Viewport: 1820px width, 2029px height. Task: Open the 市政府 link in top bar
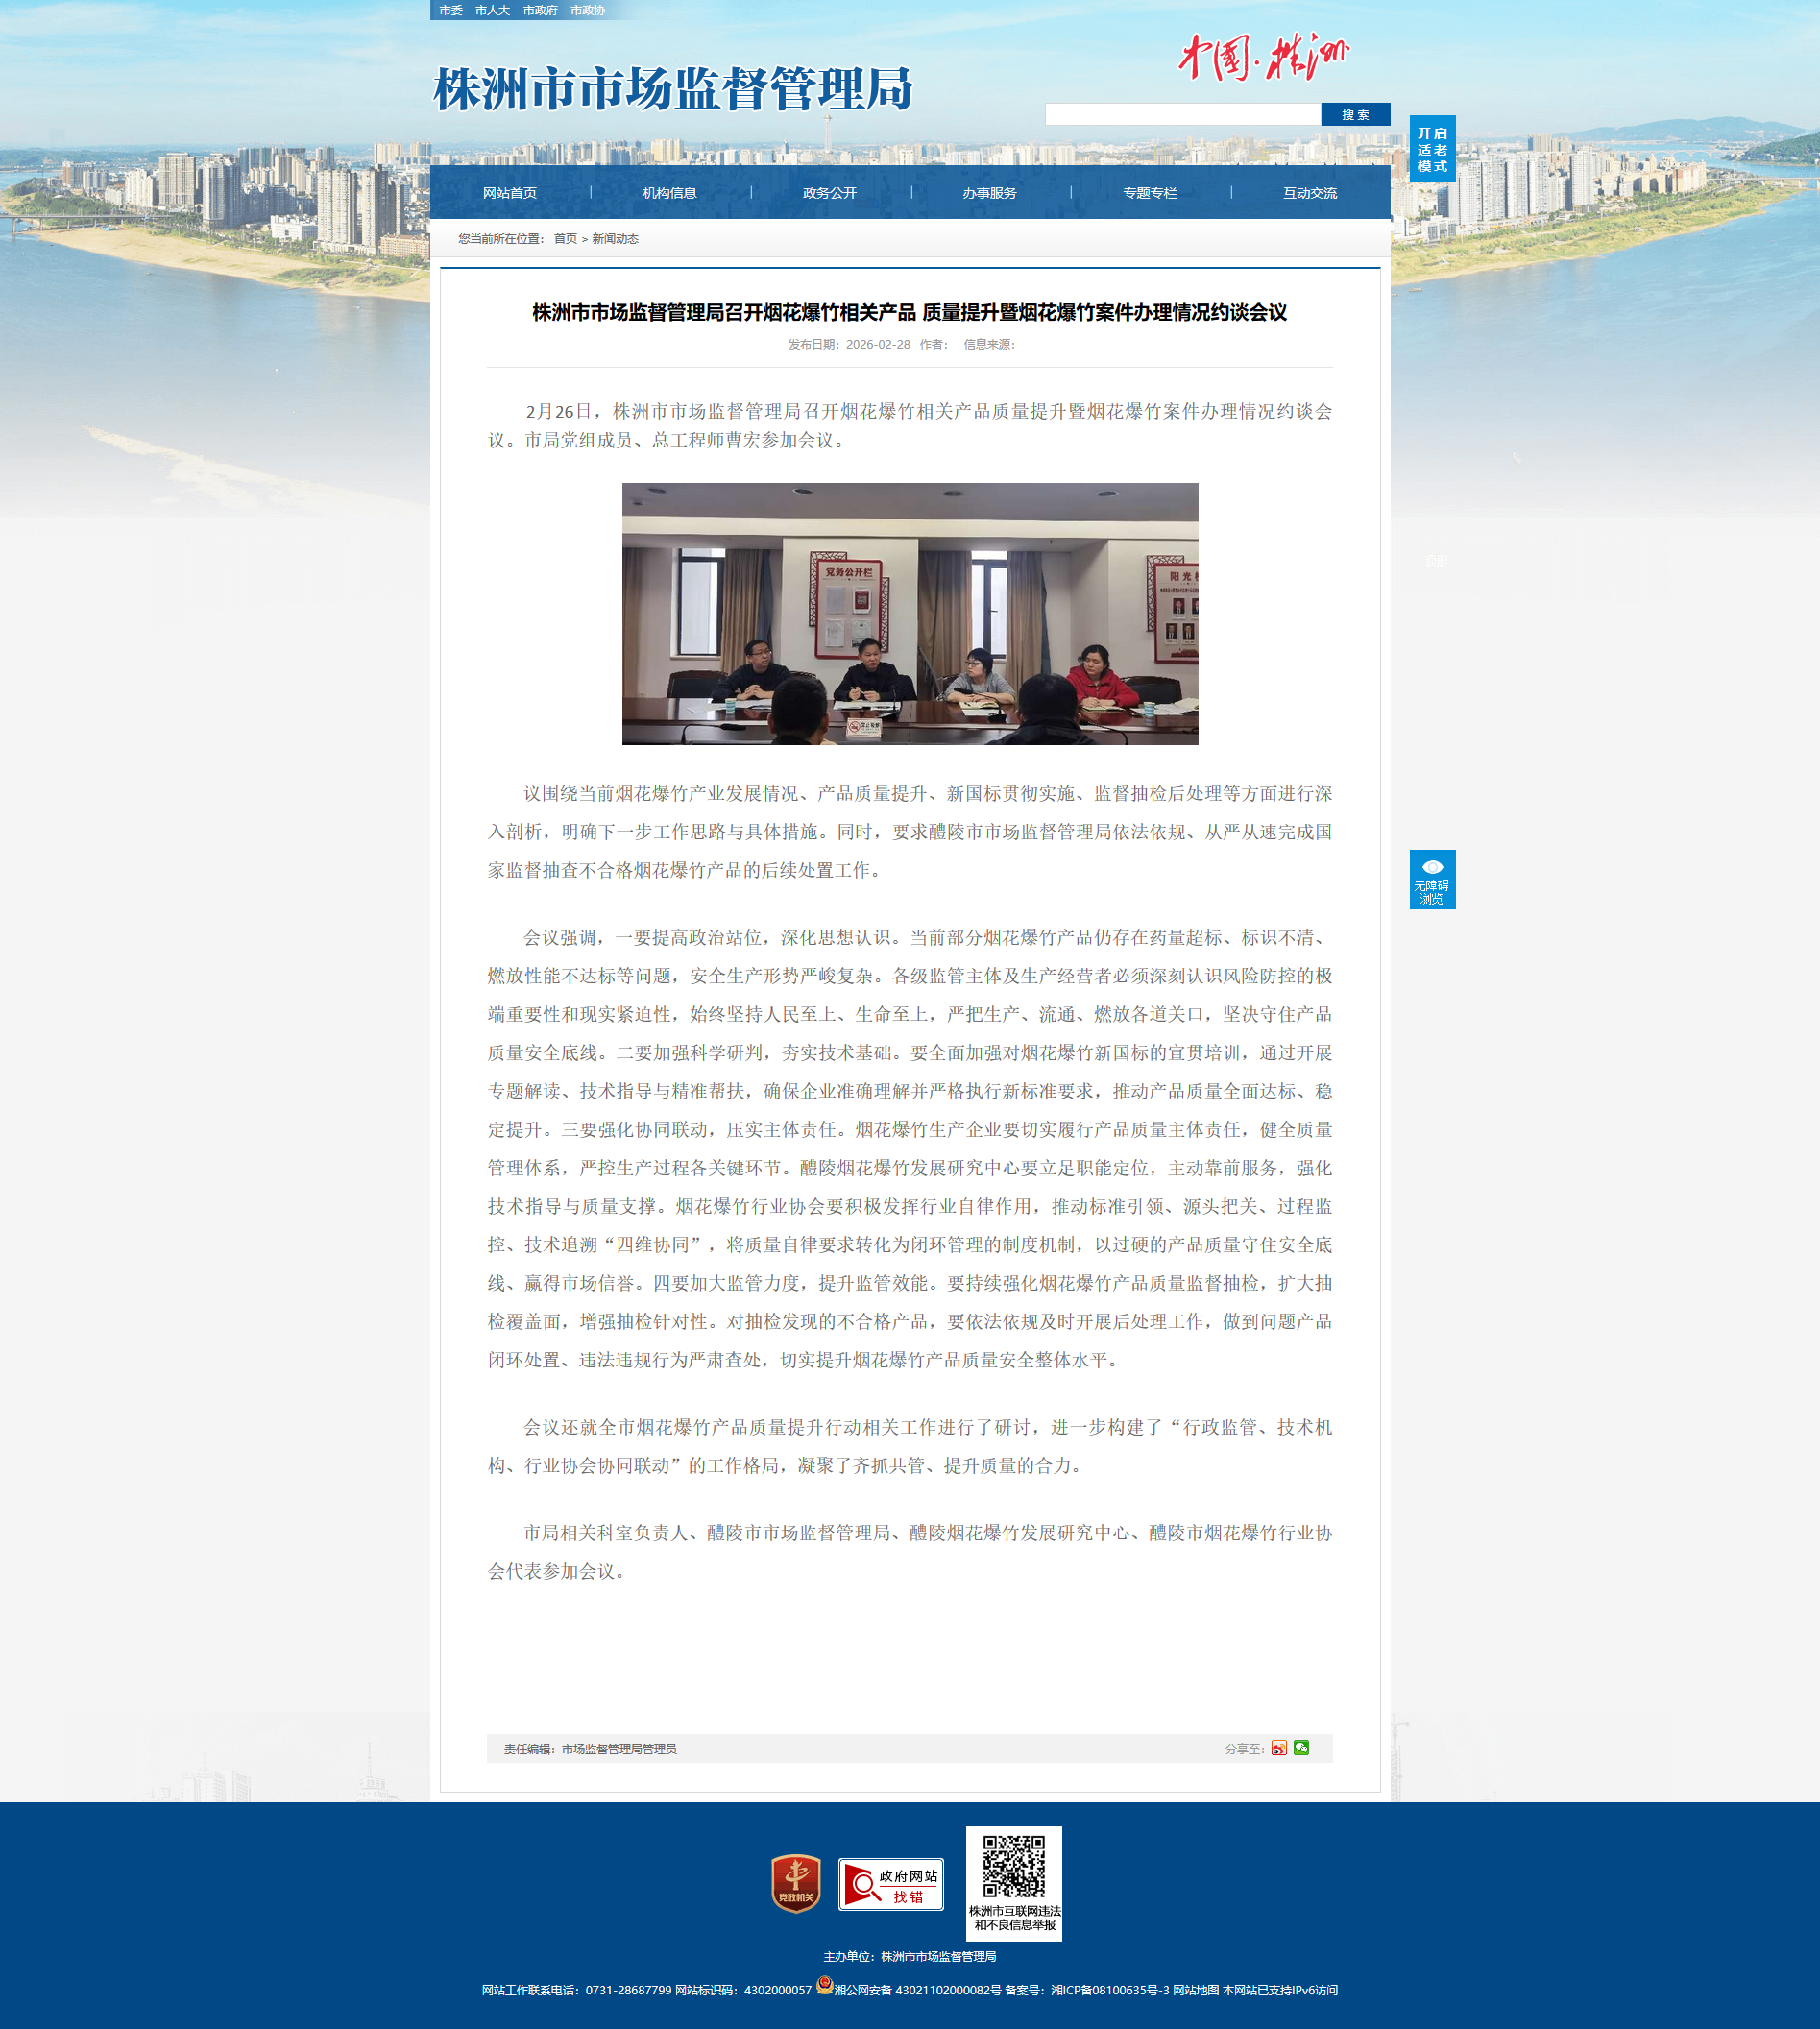pyautogui.click(x=540, y=10)
